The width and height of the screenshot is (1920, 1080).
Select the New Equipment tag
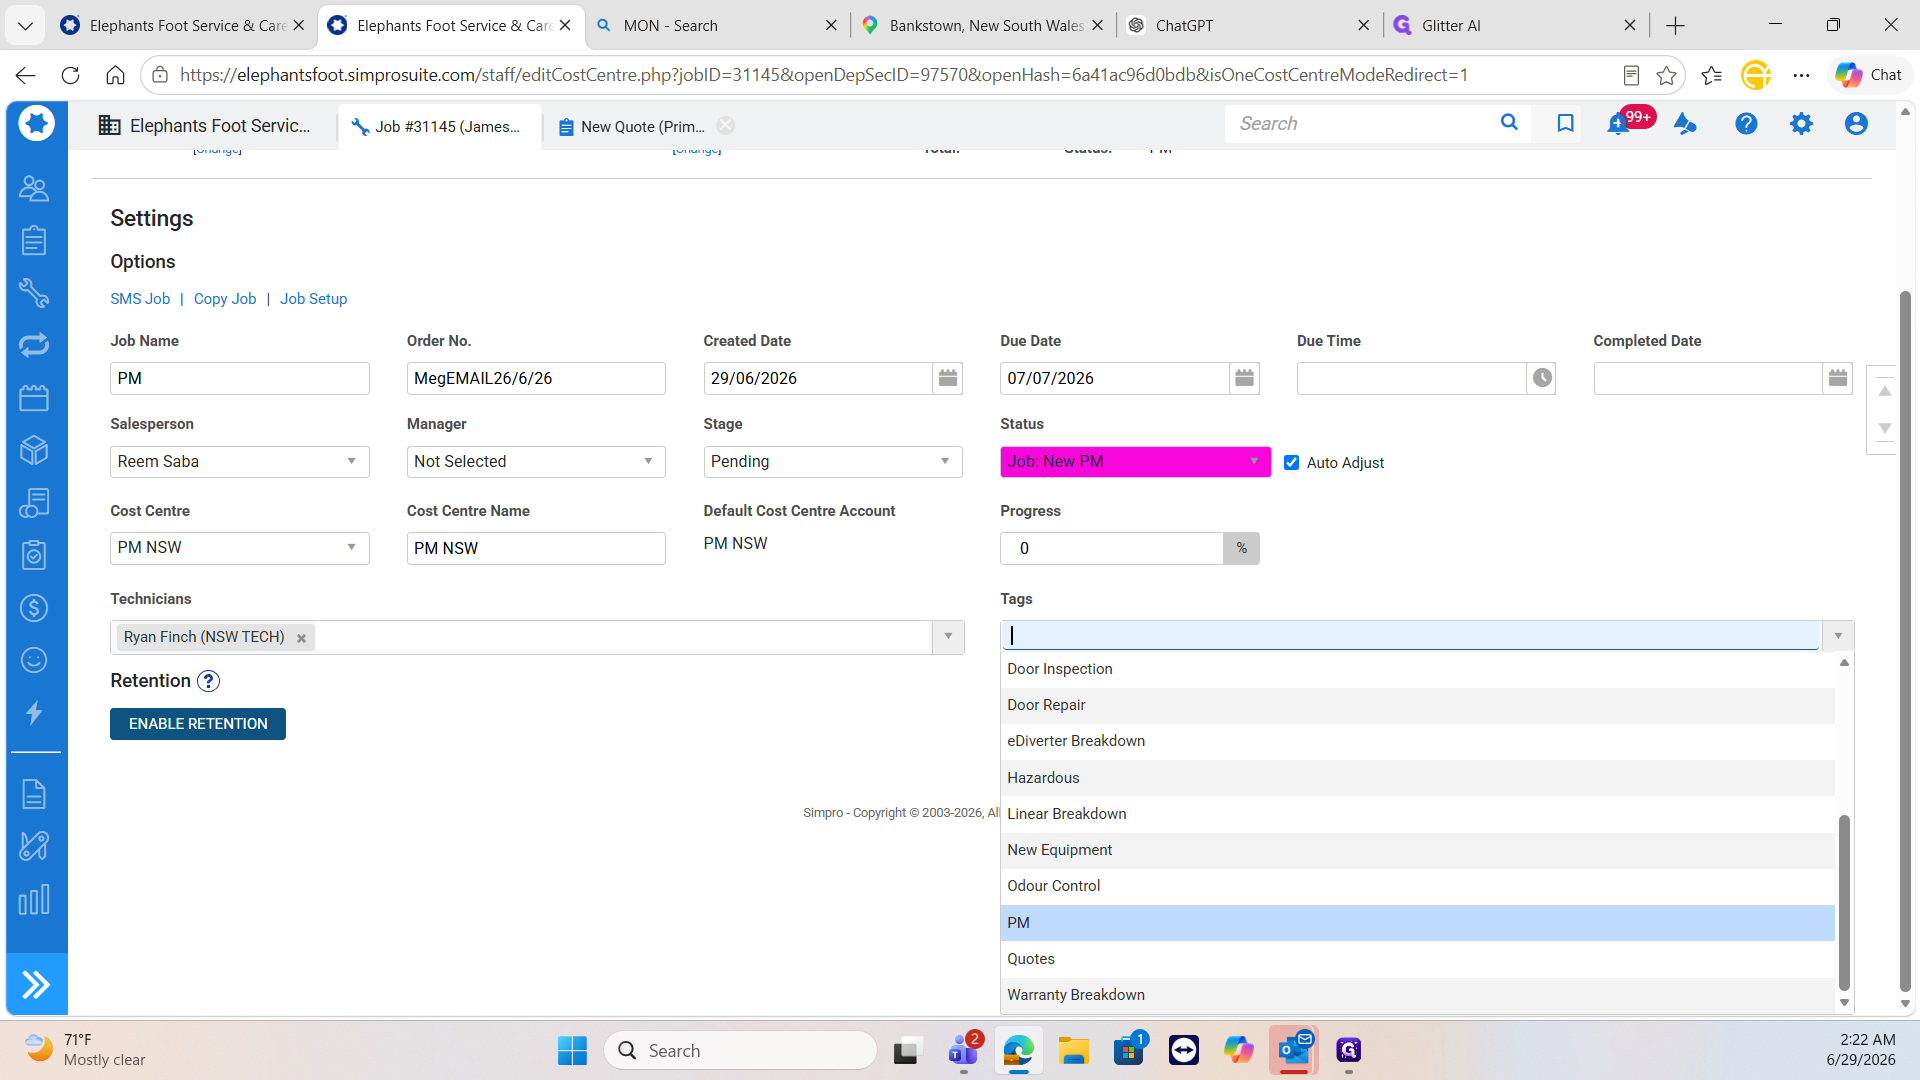click(1417, 850)
